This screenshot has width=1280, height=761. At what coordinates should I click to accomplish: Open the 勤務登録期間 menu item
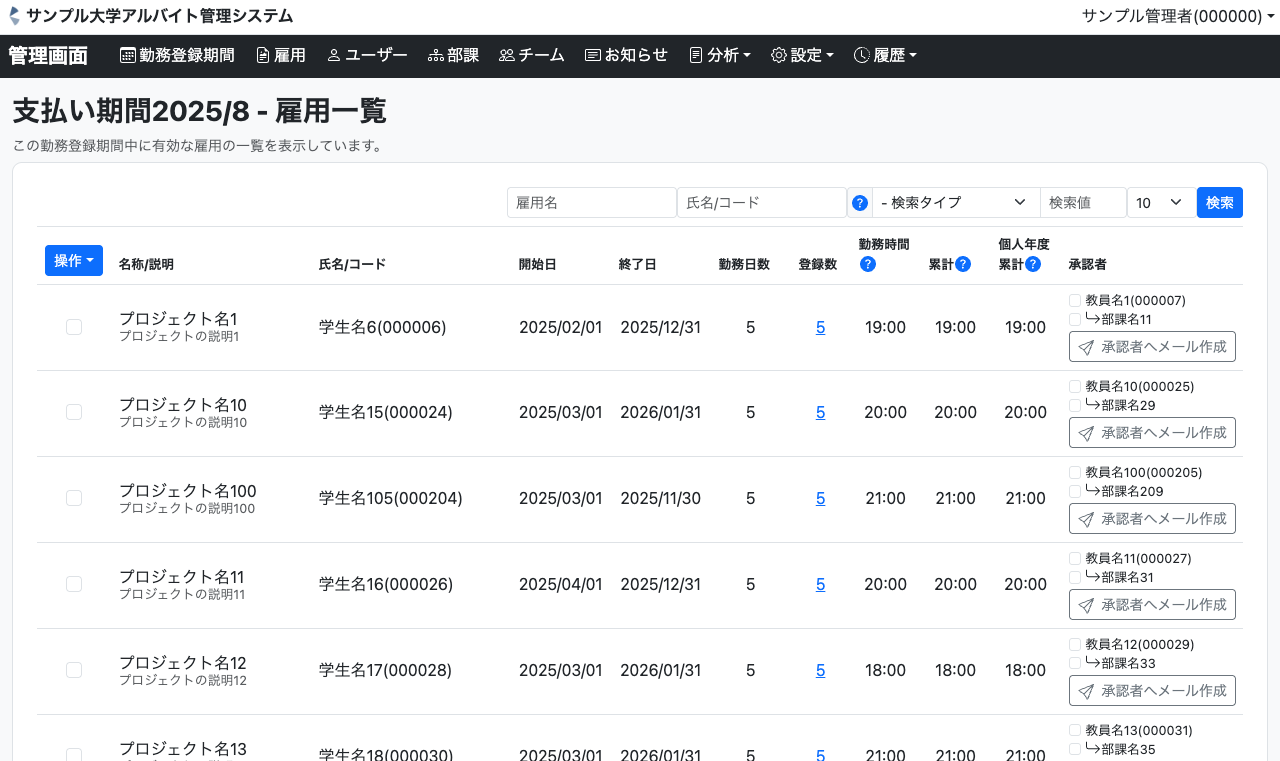click(x=177, y=56)
